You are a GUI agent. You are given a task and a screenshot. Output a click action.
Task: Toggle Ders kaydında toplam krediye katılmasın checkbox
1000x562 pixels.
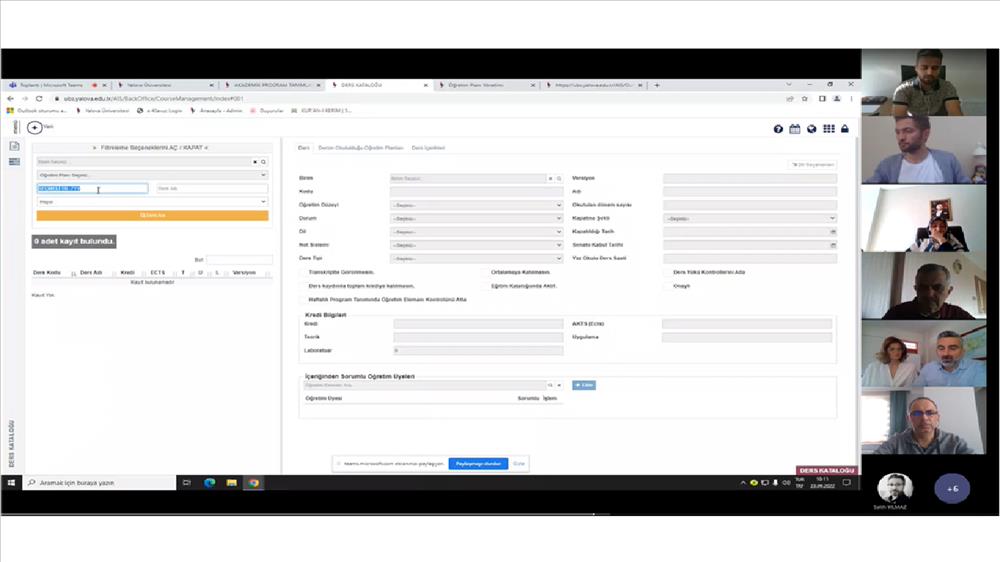click(302, 286)
